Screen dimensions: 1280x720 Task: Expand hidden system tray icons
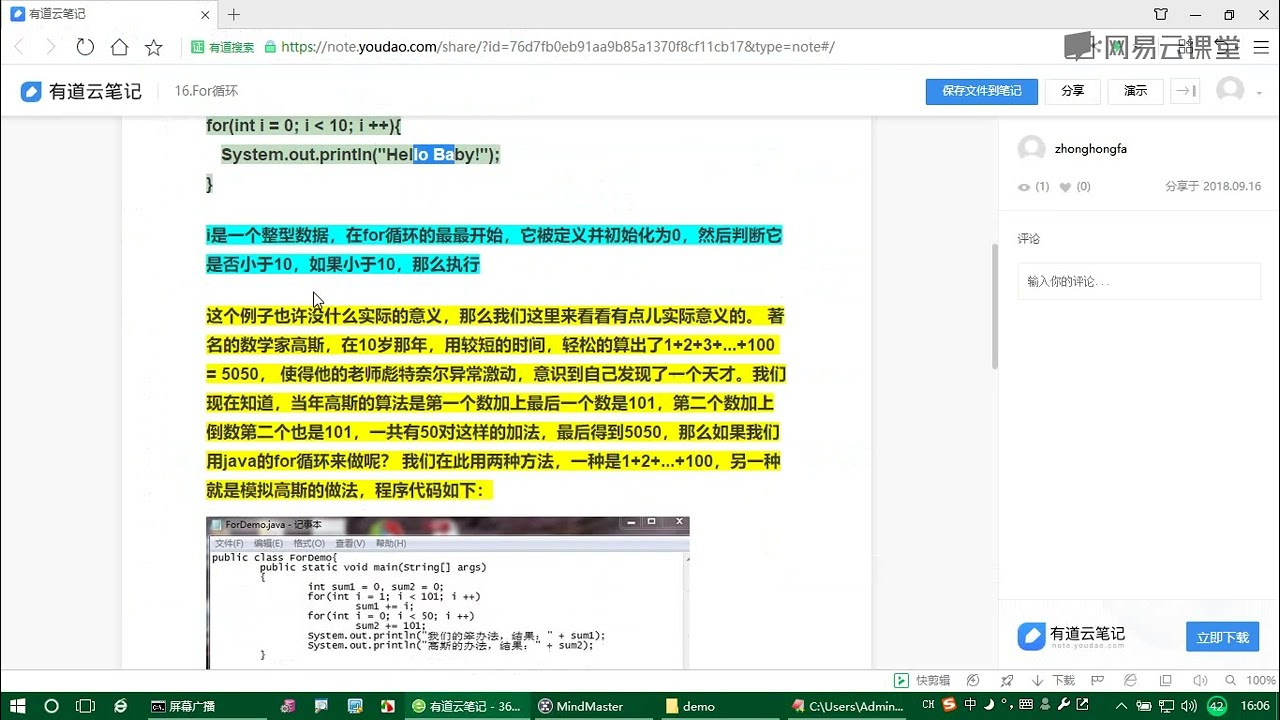(1119, 706)
